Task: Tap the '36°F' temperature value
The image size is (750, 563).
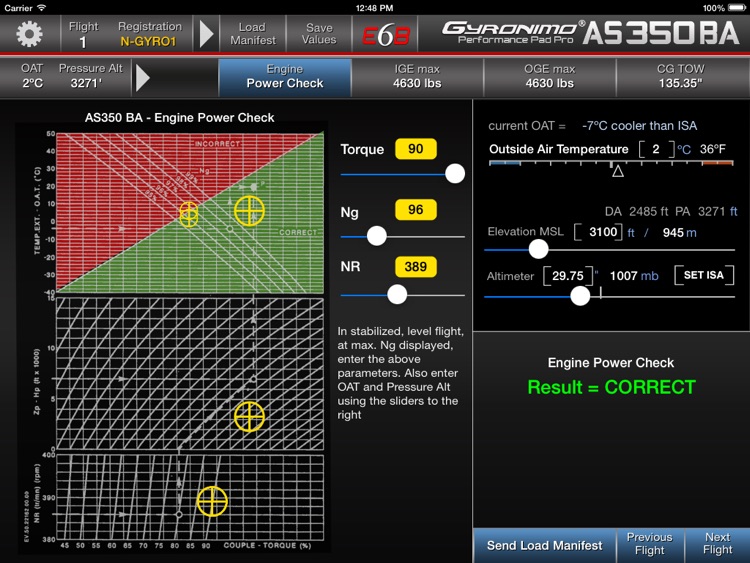Action: click(x=713, y=149)
